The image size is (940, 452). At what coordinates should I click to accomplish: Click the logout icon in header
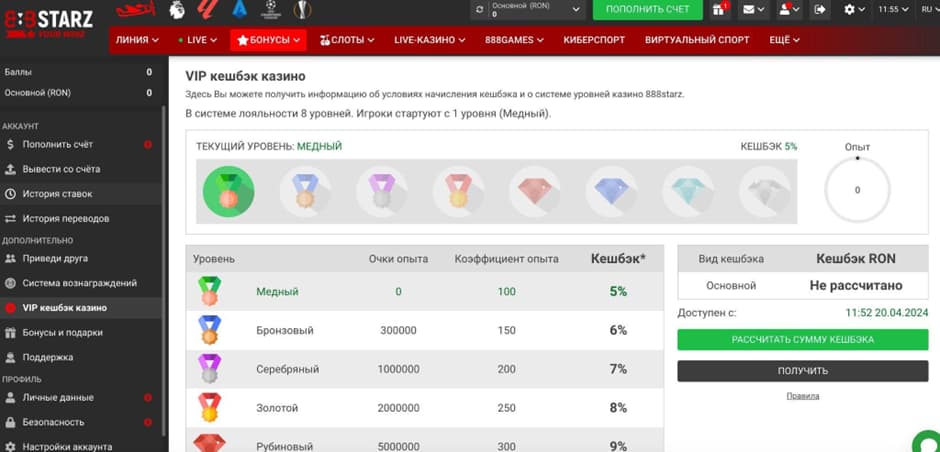(820, 10)
